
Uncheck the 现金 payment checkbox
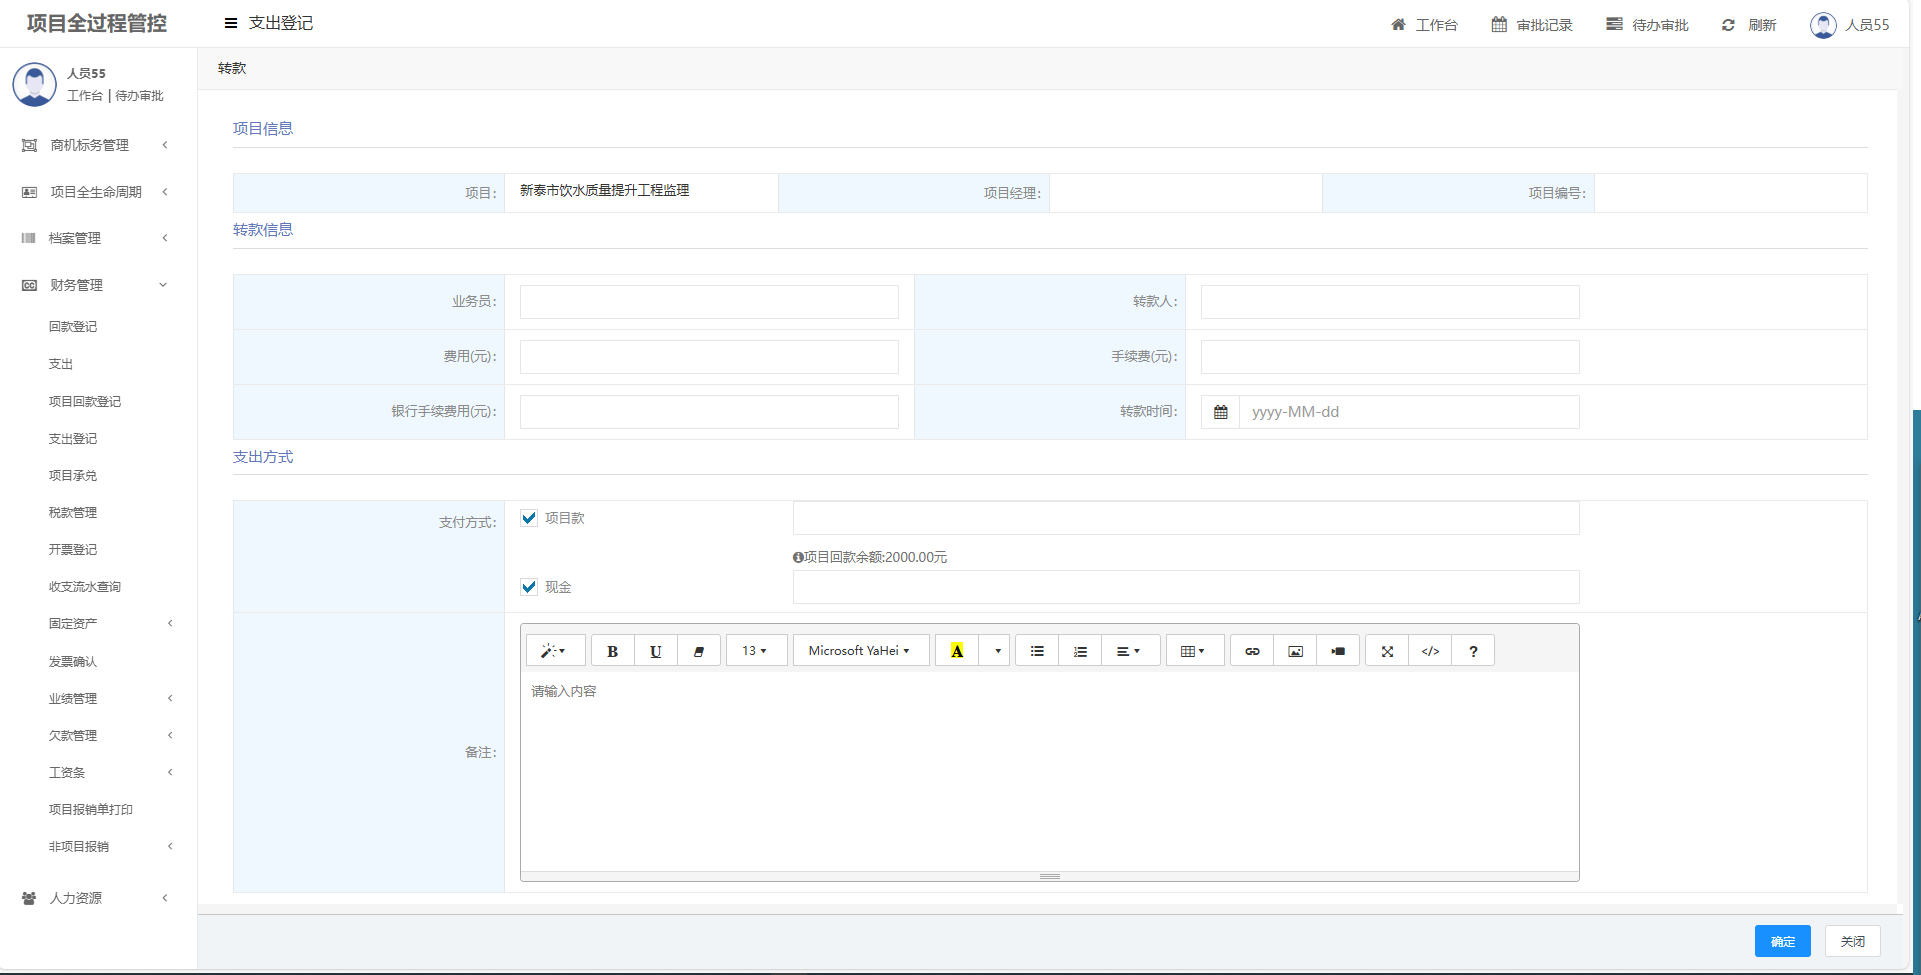coord(529,587)
